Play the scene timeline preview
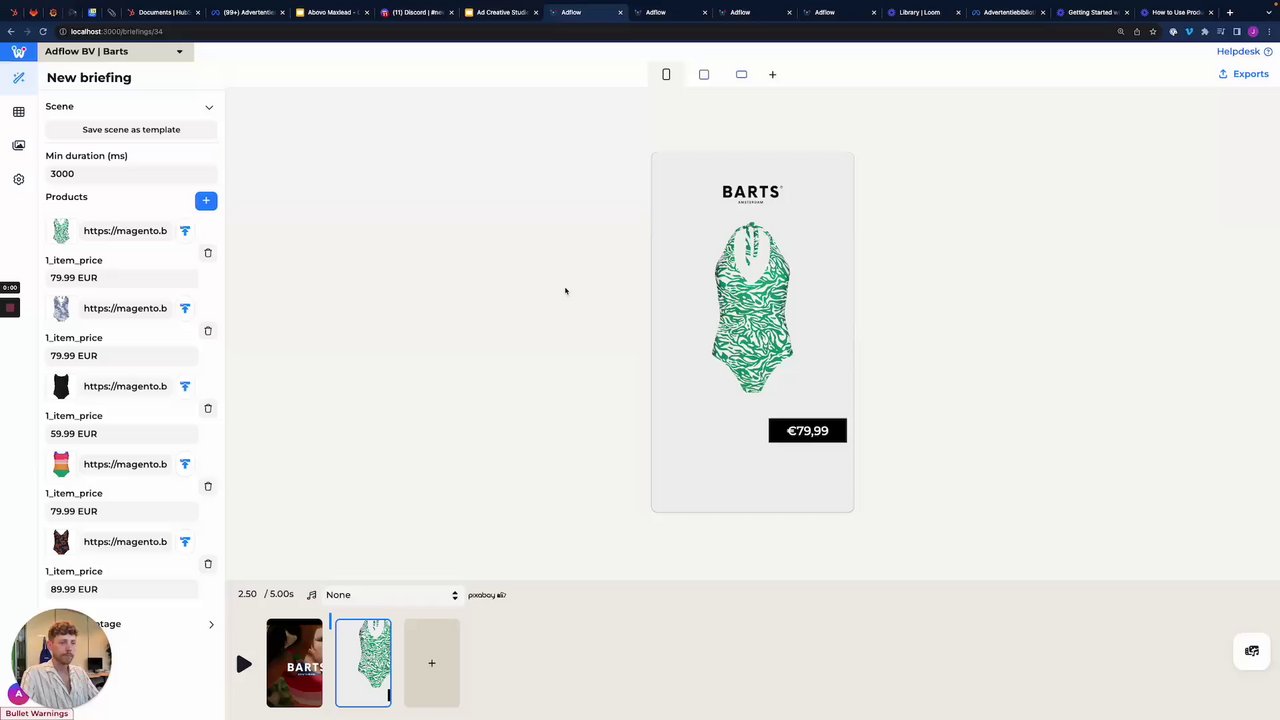1280x720 pixels. coord(244,664)
